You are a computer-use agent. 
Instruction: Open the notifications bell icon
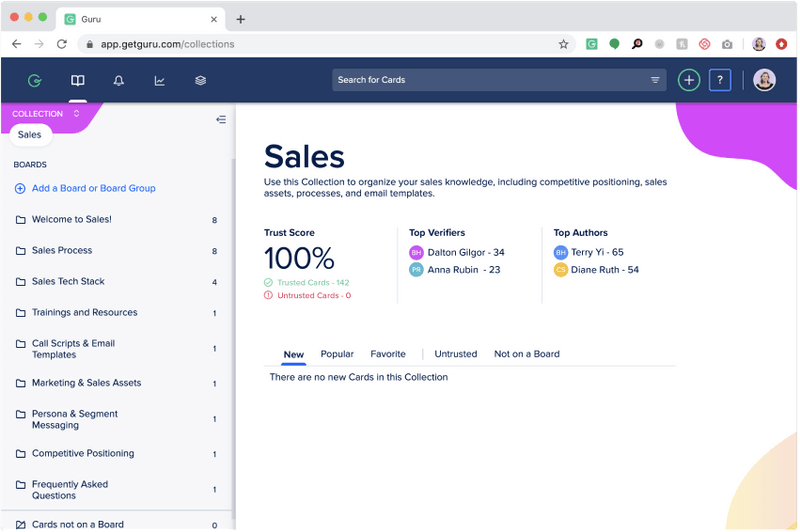click(118, 80)
